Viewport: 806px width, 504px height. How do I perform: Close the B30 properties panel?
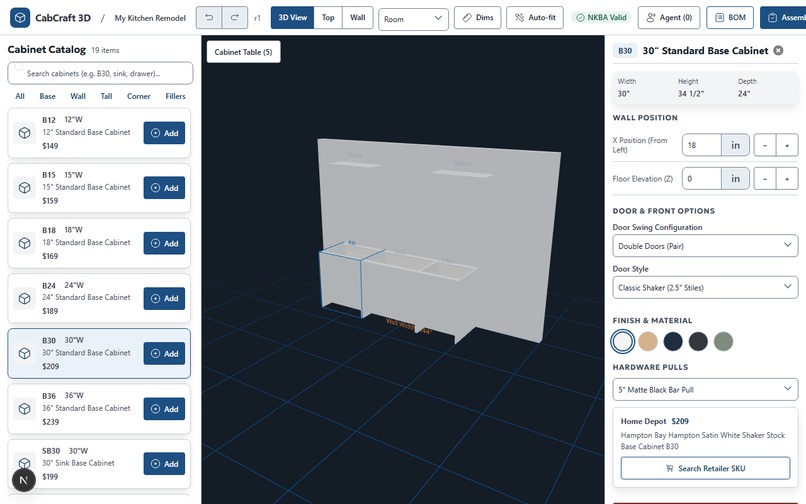pos(778,50)
